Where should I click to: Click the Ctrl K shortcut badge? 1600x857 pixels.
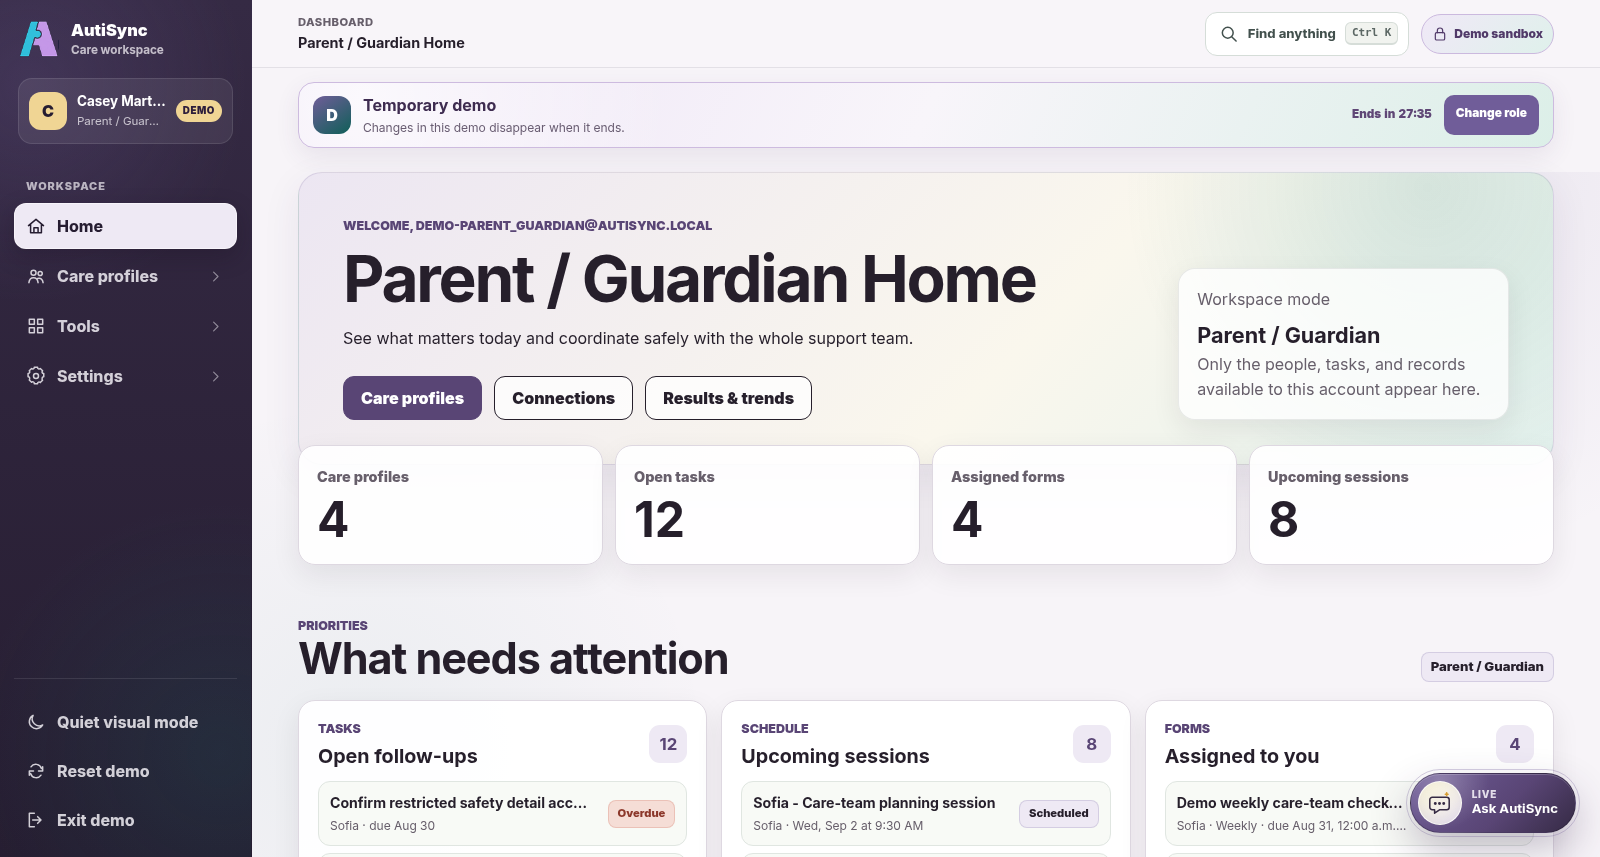point(1371,33)
